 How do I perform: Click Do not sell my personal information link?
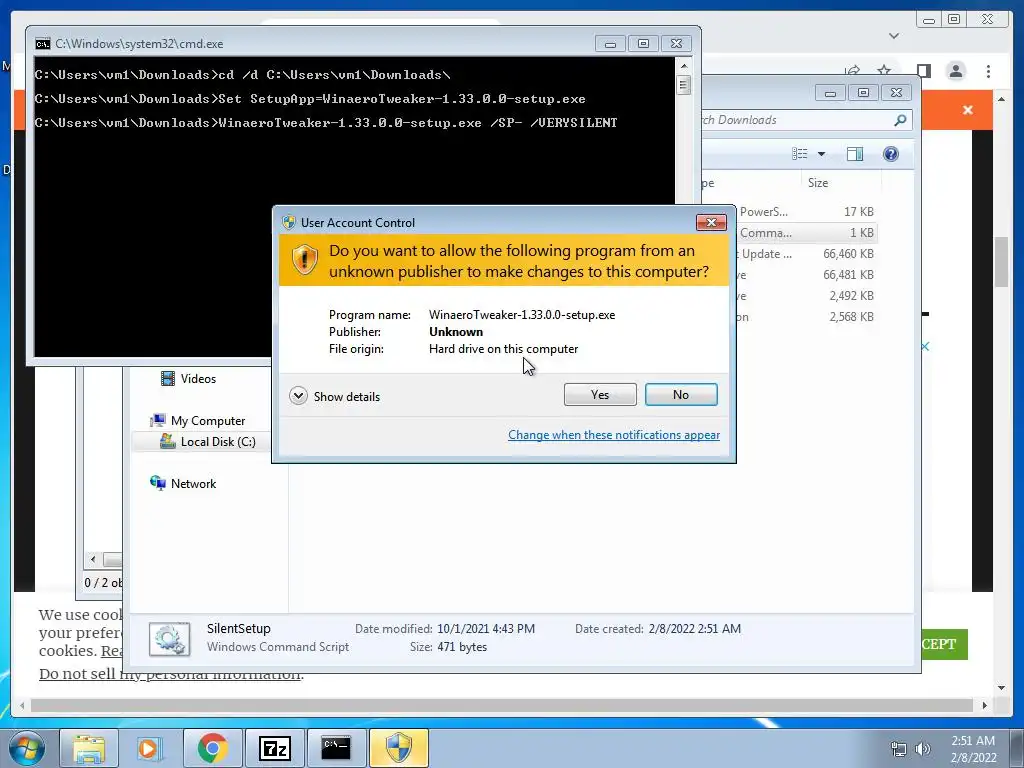(x=170, y=674)
